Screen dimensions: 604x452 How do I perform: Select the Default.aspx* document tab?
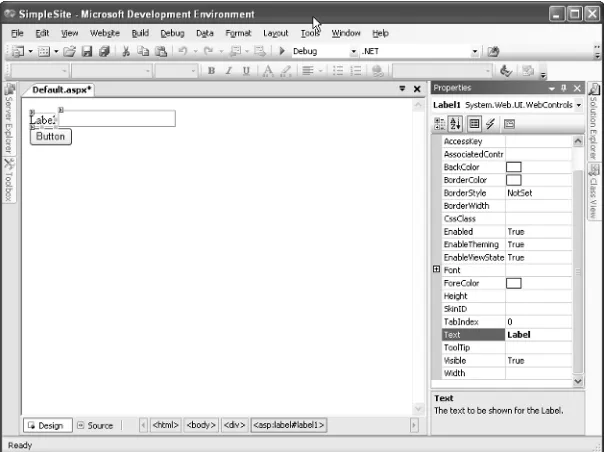(61, 90)
